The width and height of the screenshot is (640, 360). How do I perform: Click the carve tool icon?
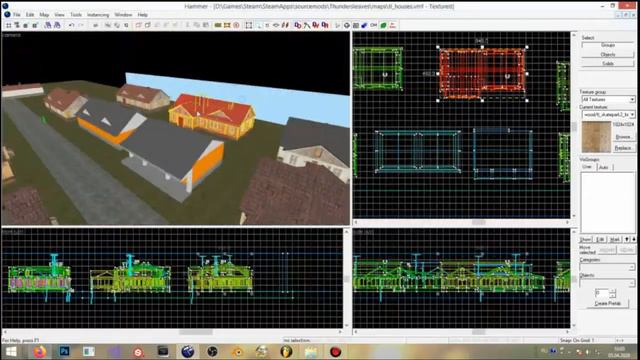[x=96, y=25]
